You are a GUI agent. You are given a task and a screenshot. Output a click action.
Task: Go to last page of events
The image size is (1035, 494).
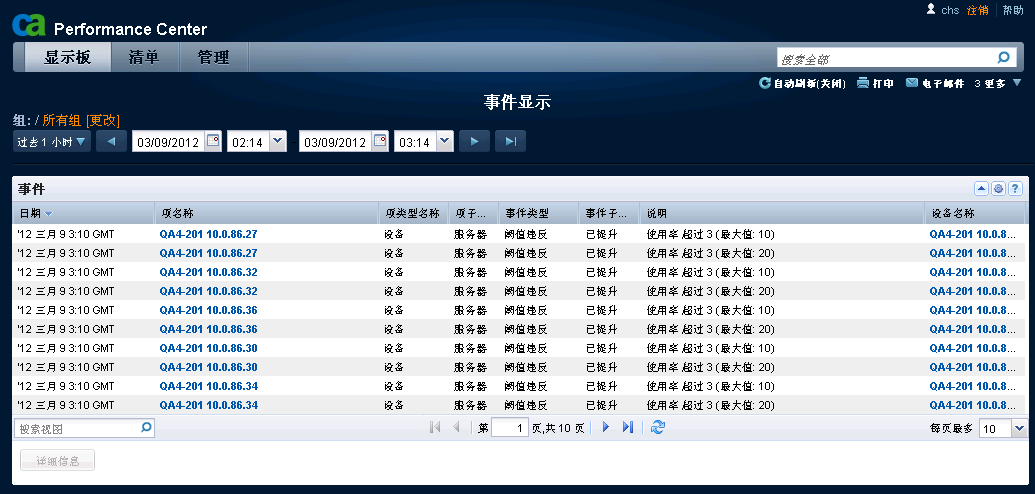pos(628,428)
